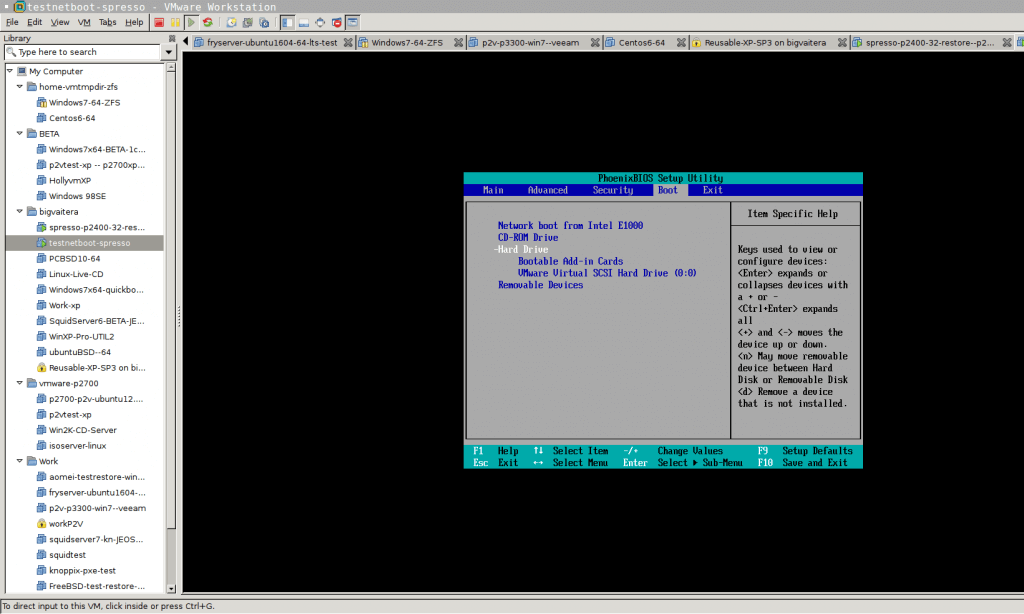Revert to snapshot toolbar icon

pyautogui.click(x=248, y=22)
